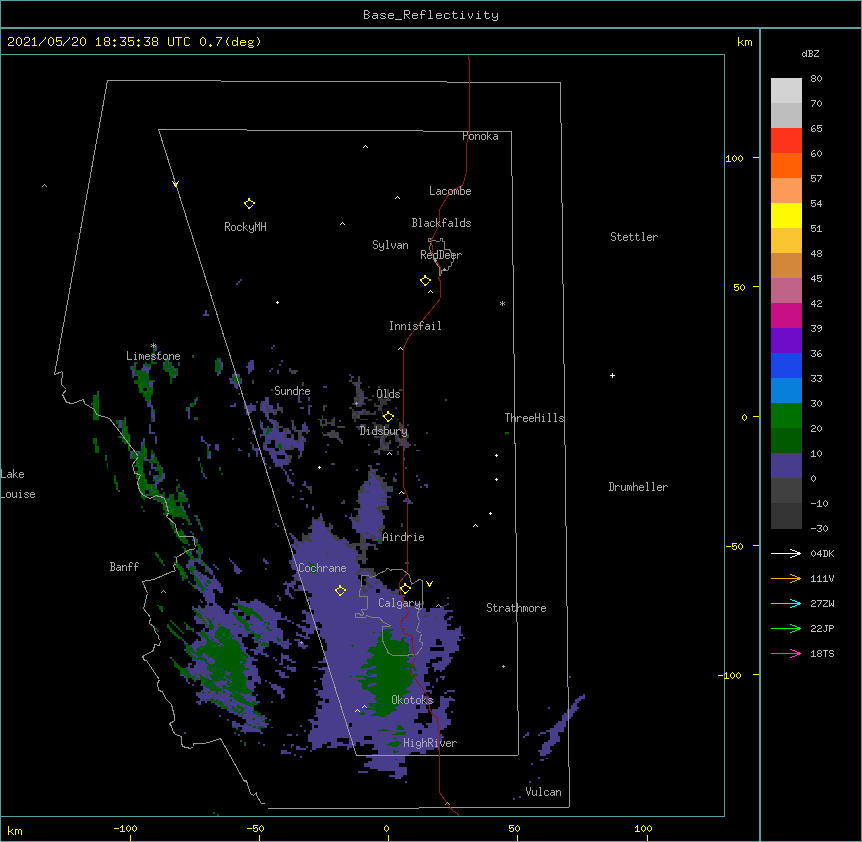
Task: Click the Ponoka city label
Action: [480, 136]
